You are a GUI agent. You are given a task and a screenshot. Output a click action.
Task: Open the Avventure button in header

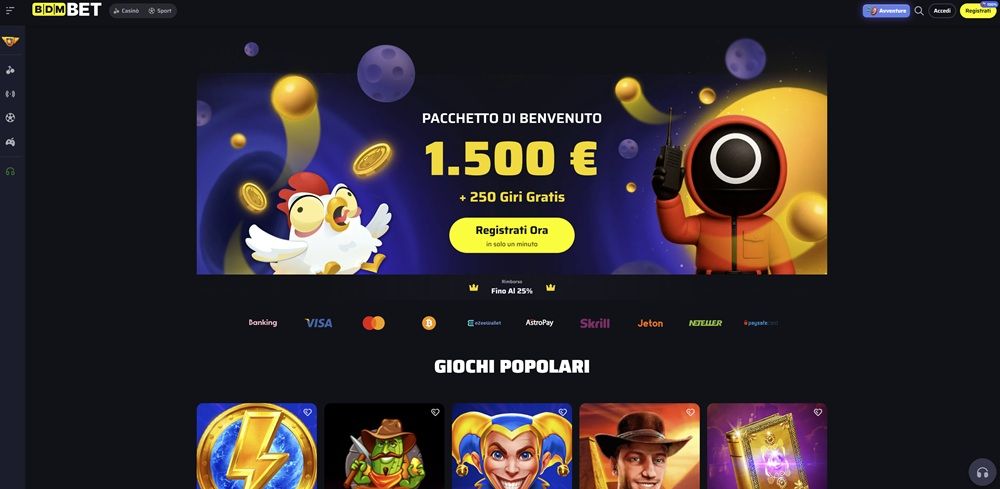tap(886, 11)
